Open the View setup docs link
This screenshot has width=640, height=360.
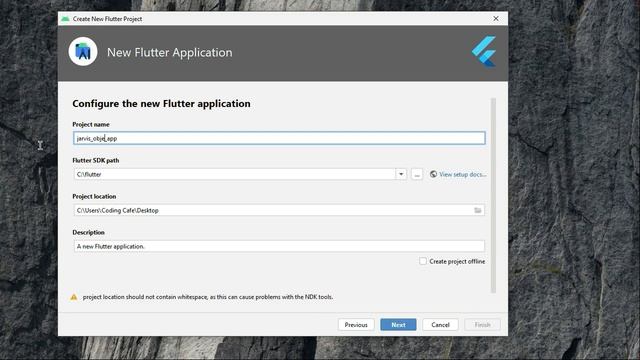click(462, 174)
